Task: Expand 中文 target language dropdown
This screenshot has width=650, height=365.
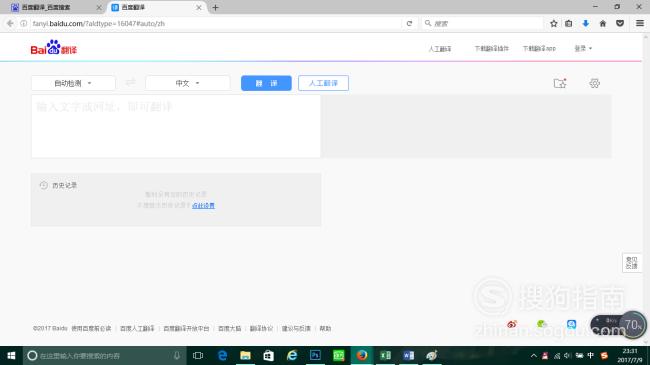Action: pos(187,83)
